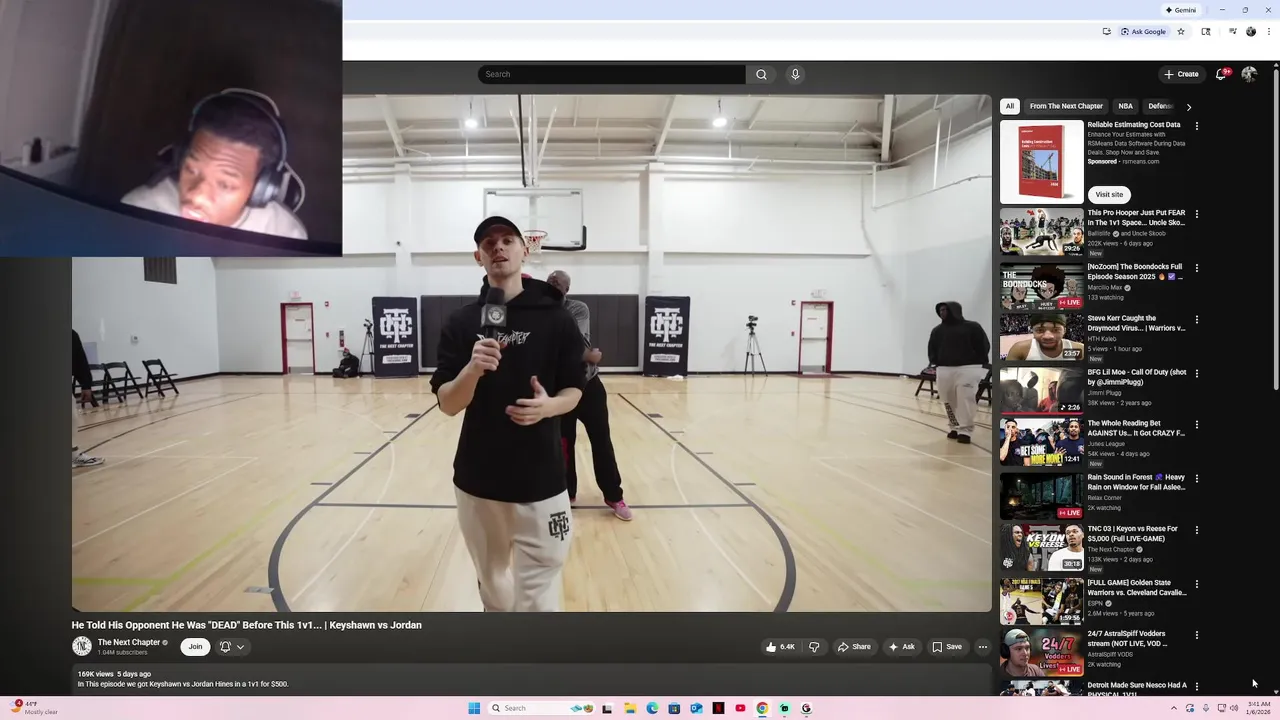Open Chrome profile avatar
This screenshot has width=1280, height=720.
[x=1251, y=32]
